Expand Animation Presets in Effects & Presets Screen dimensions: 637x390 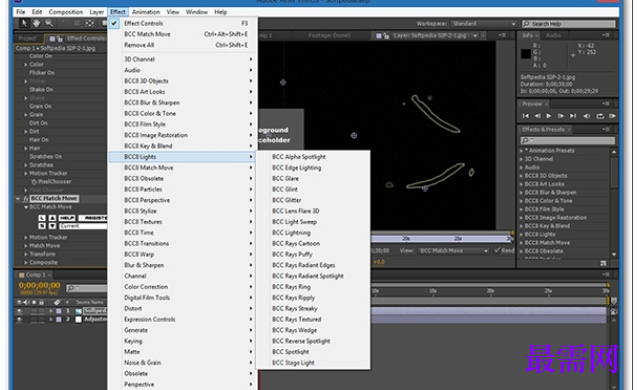tap(521, 151)
